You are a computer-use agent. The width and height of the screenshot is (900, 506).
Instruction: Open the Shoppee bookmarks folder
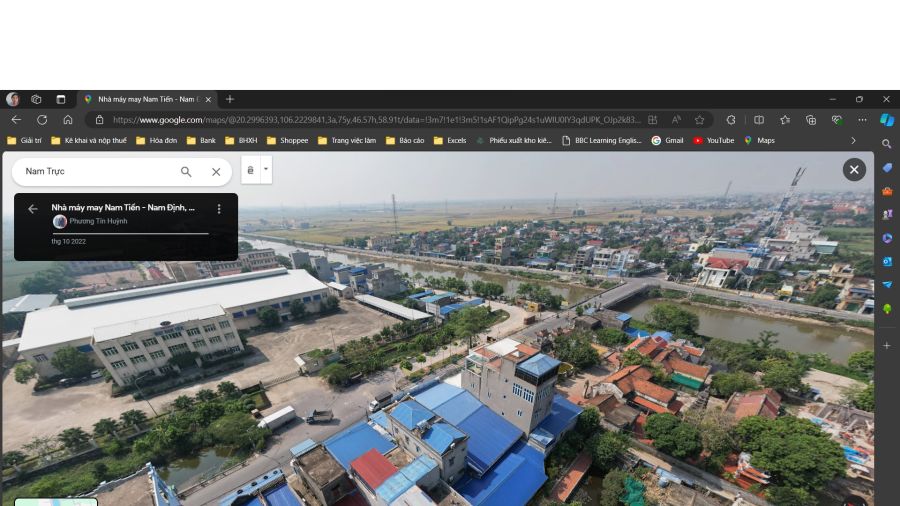pyautogui.click(x=288, y=141)
